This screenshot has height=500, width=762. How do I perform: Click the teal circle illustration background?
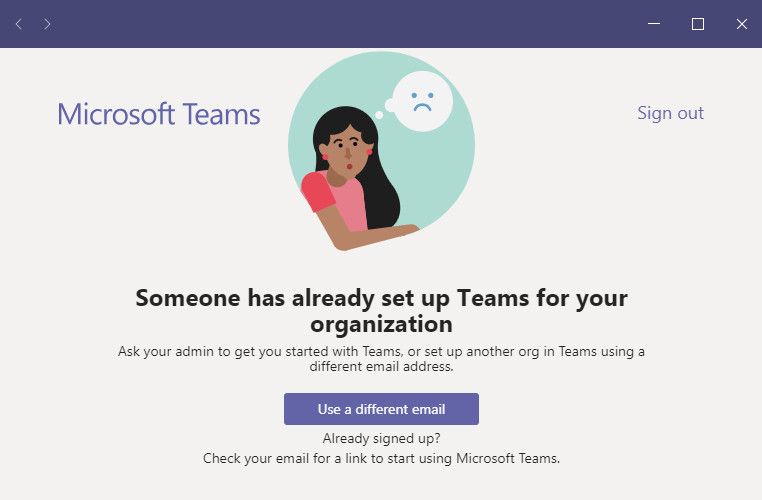[x=437, y=170]
